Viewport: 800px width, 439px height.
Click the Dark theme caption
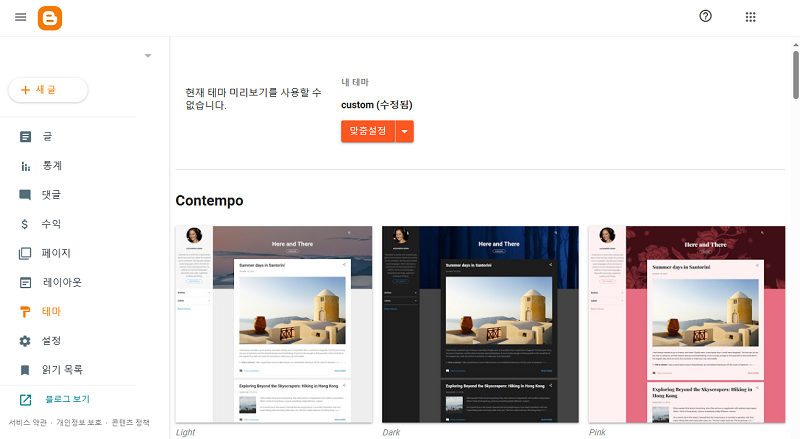(x=391, y=432)
